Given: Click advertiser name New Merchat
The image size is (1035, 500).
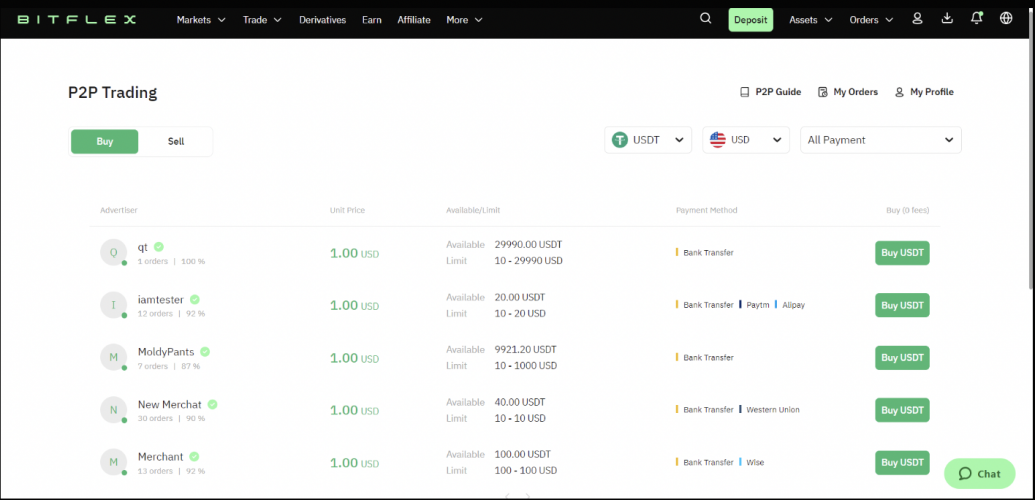Looking at the screenshot, I should tap(170, 405).
